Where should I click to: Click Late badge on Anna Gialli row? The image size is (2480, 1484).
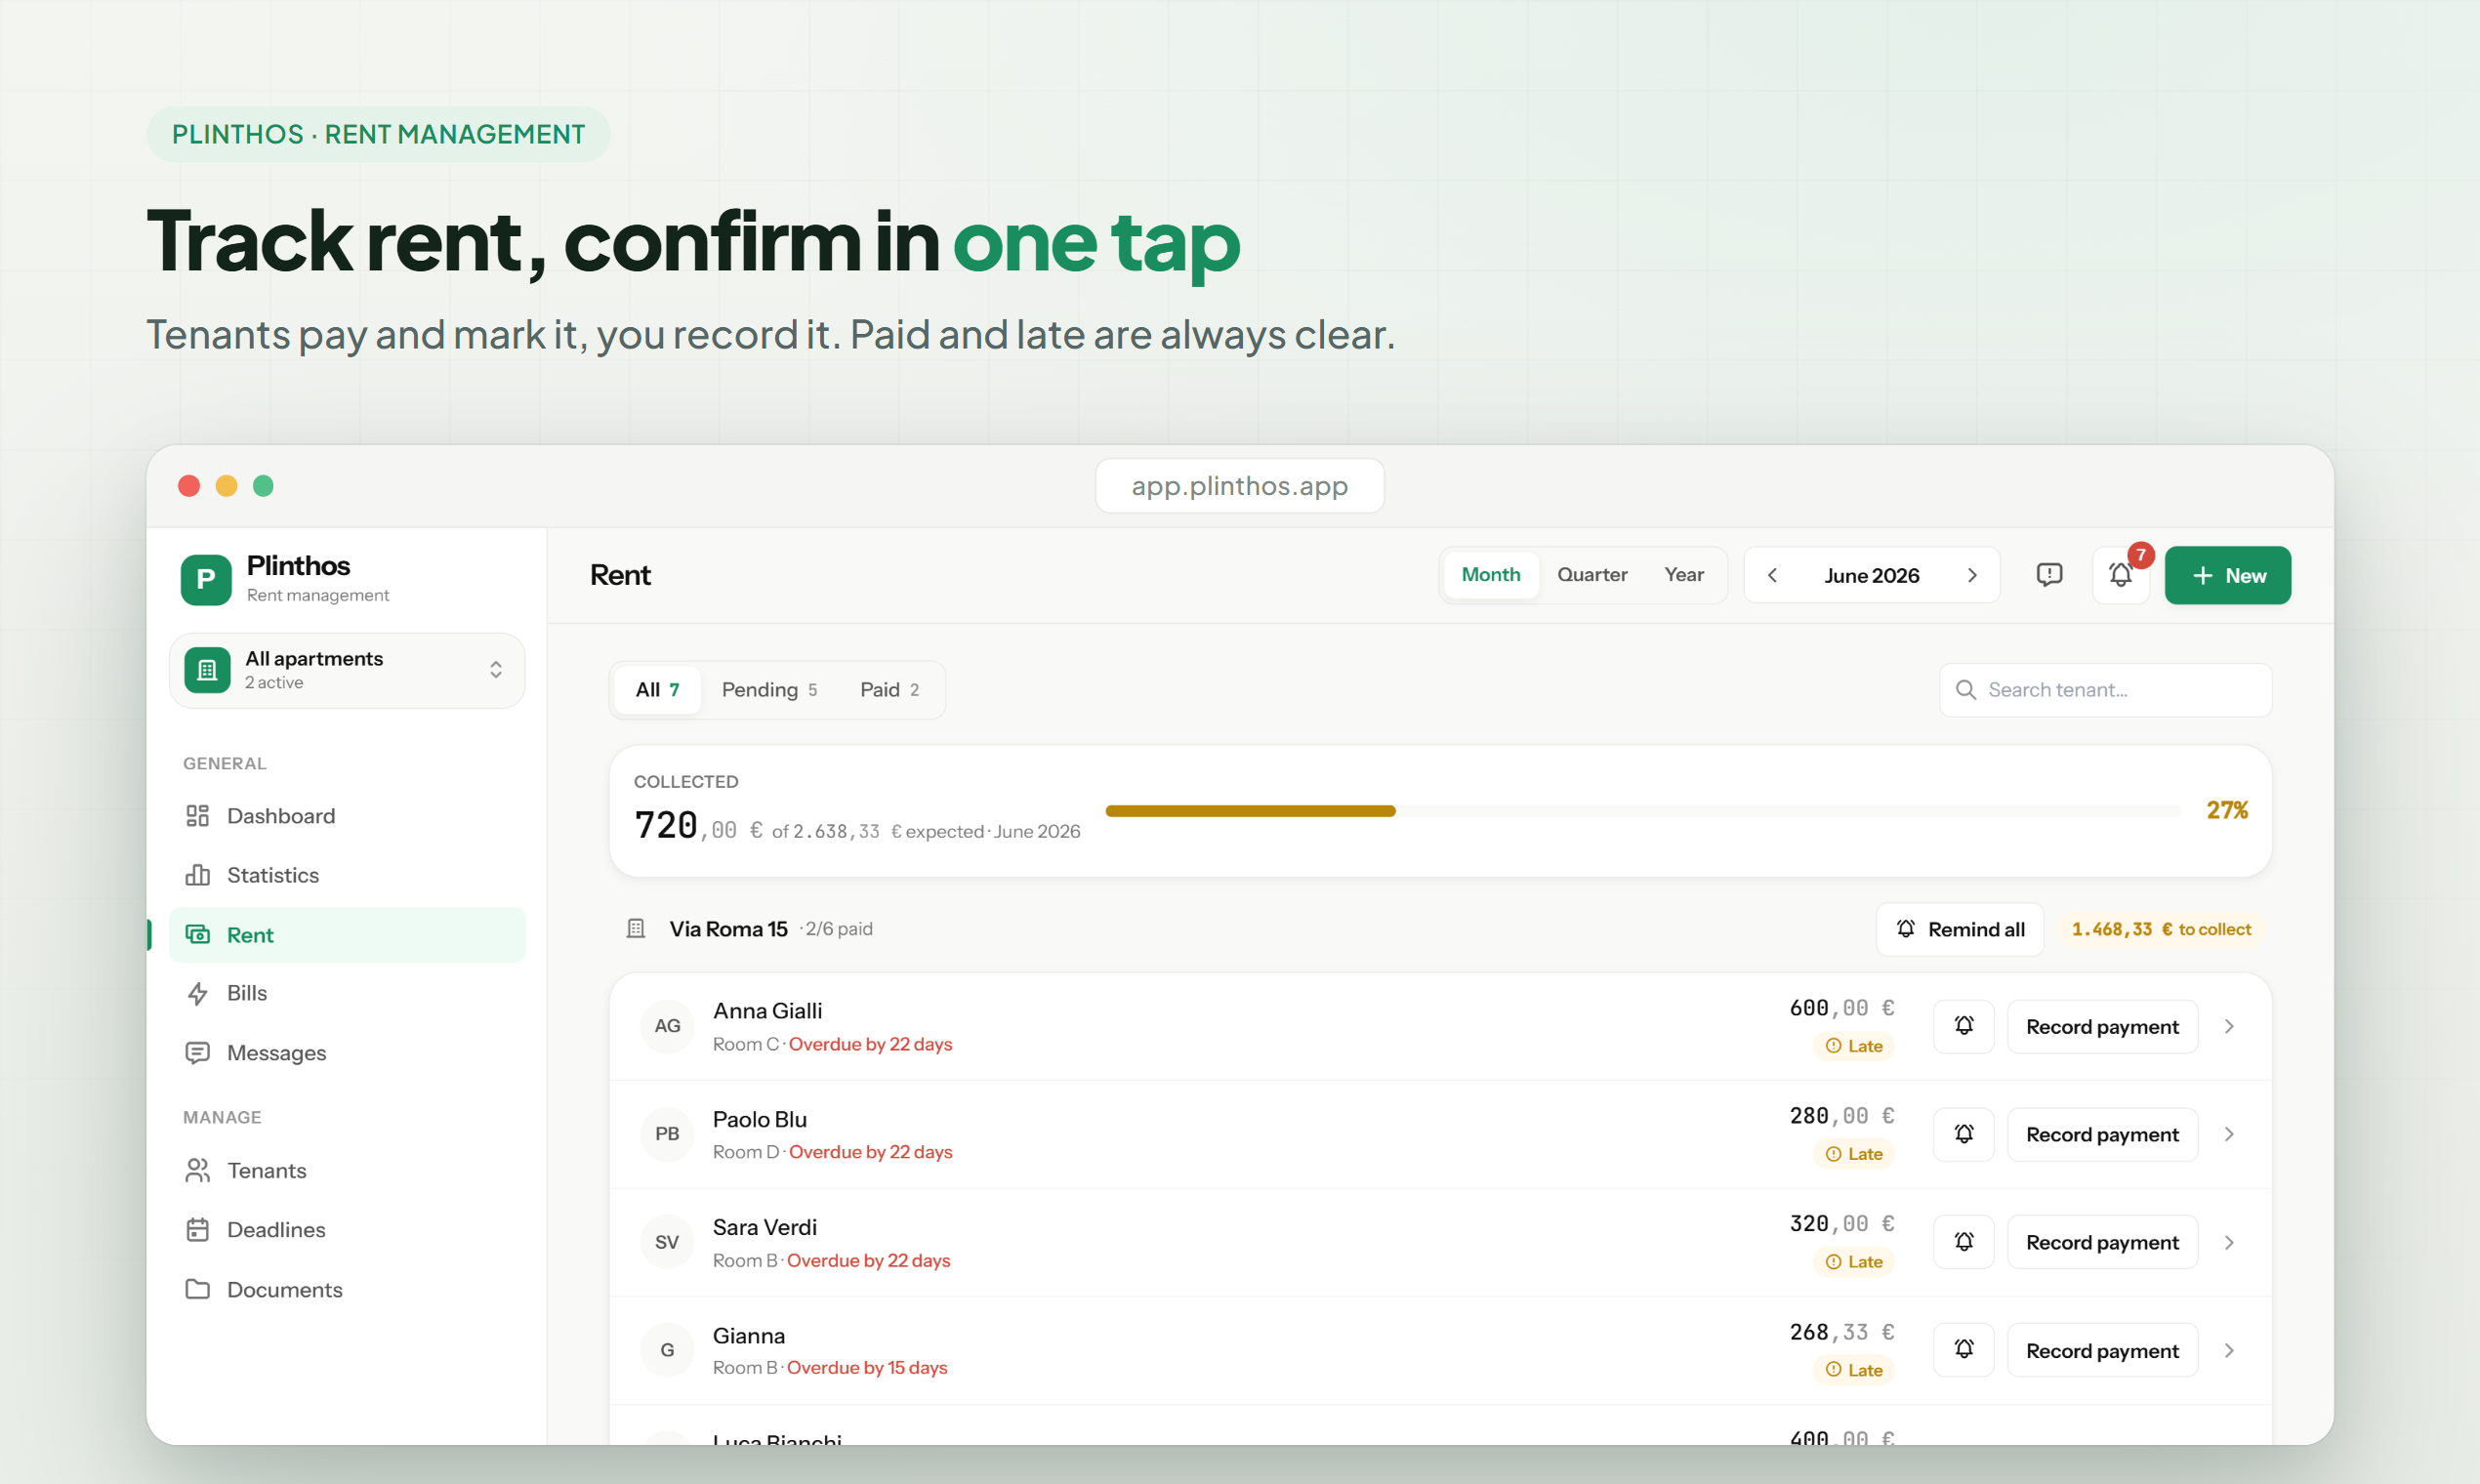pyautogui.click(x=1853, y=1046)
